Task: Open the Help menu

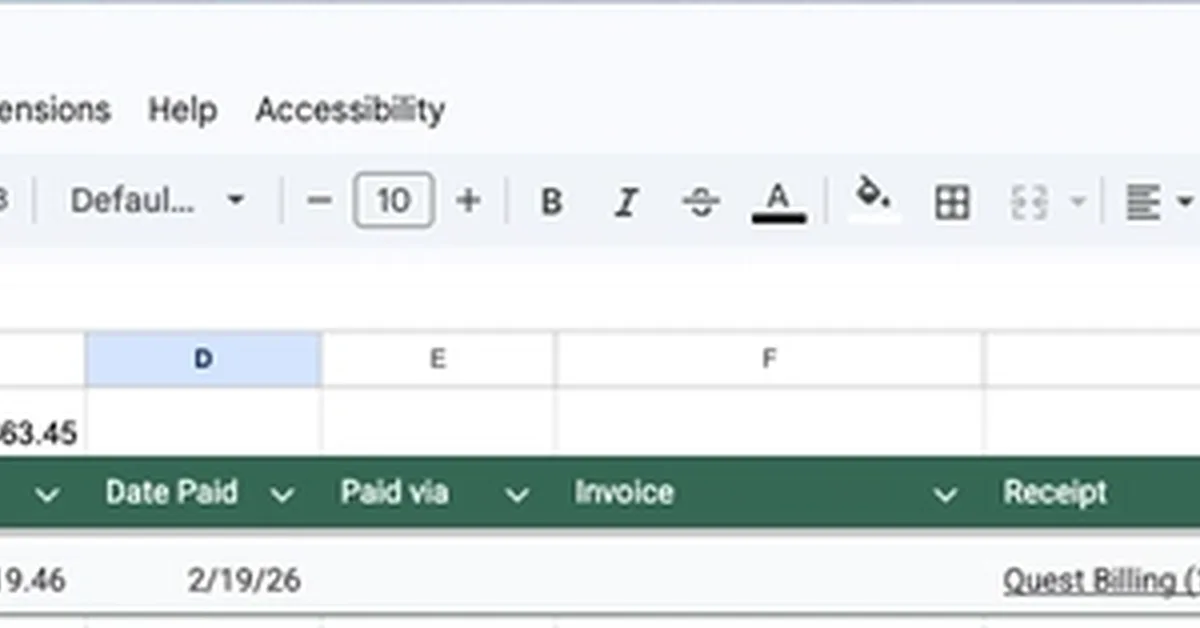Action: [x=183, y=110]
